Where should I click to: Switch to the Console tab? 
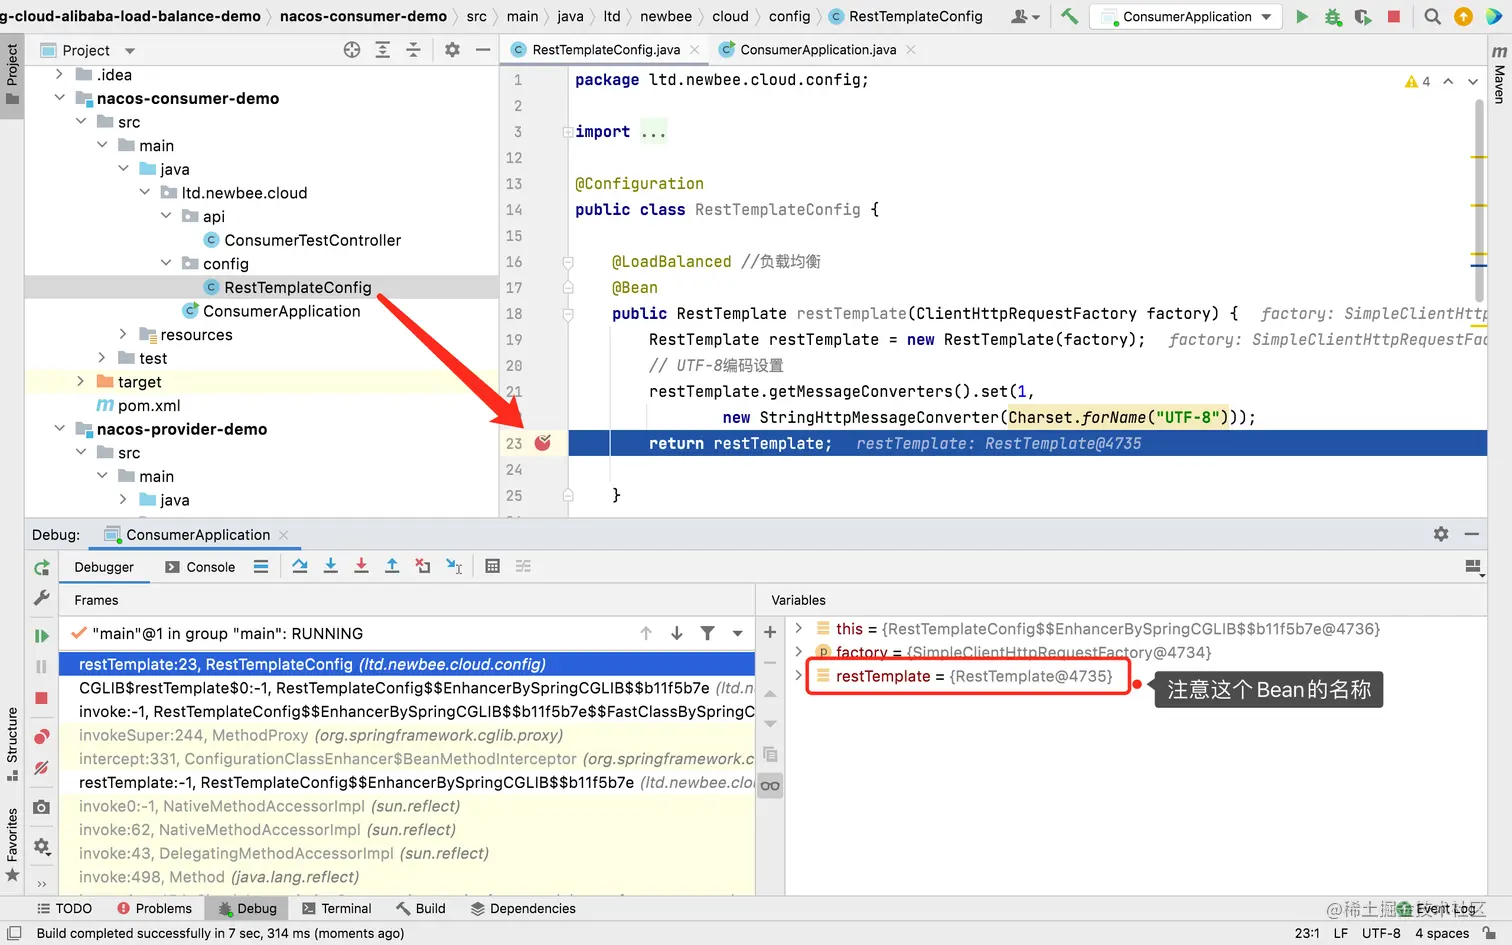coord(200,567)
